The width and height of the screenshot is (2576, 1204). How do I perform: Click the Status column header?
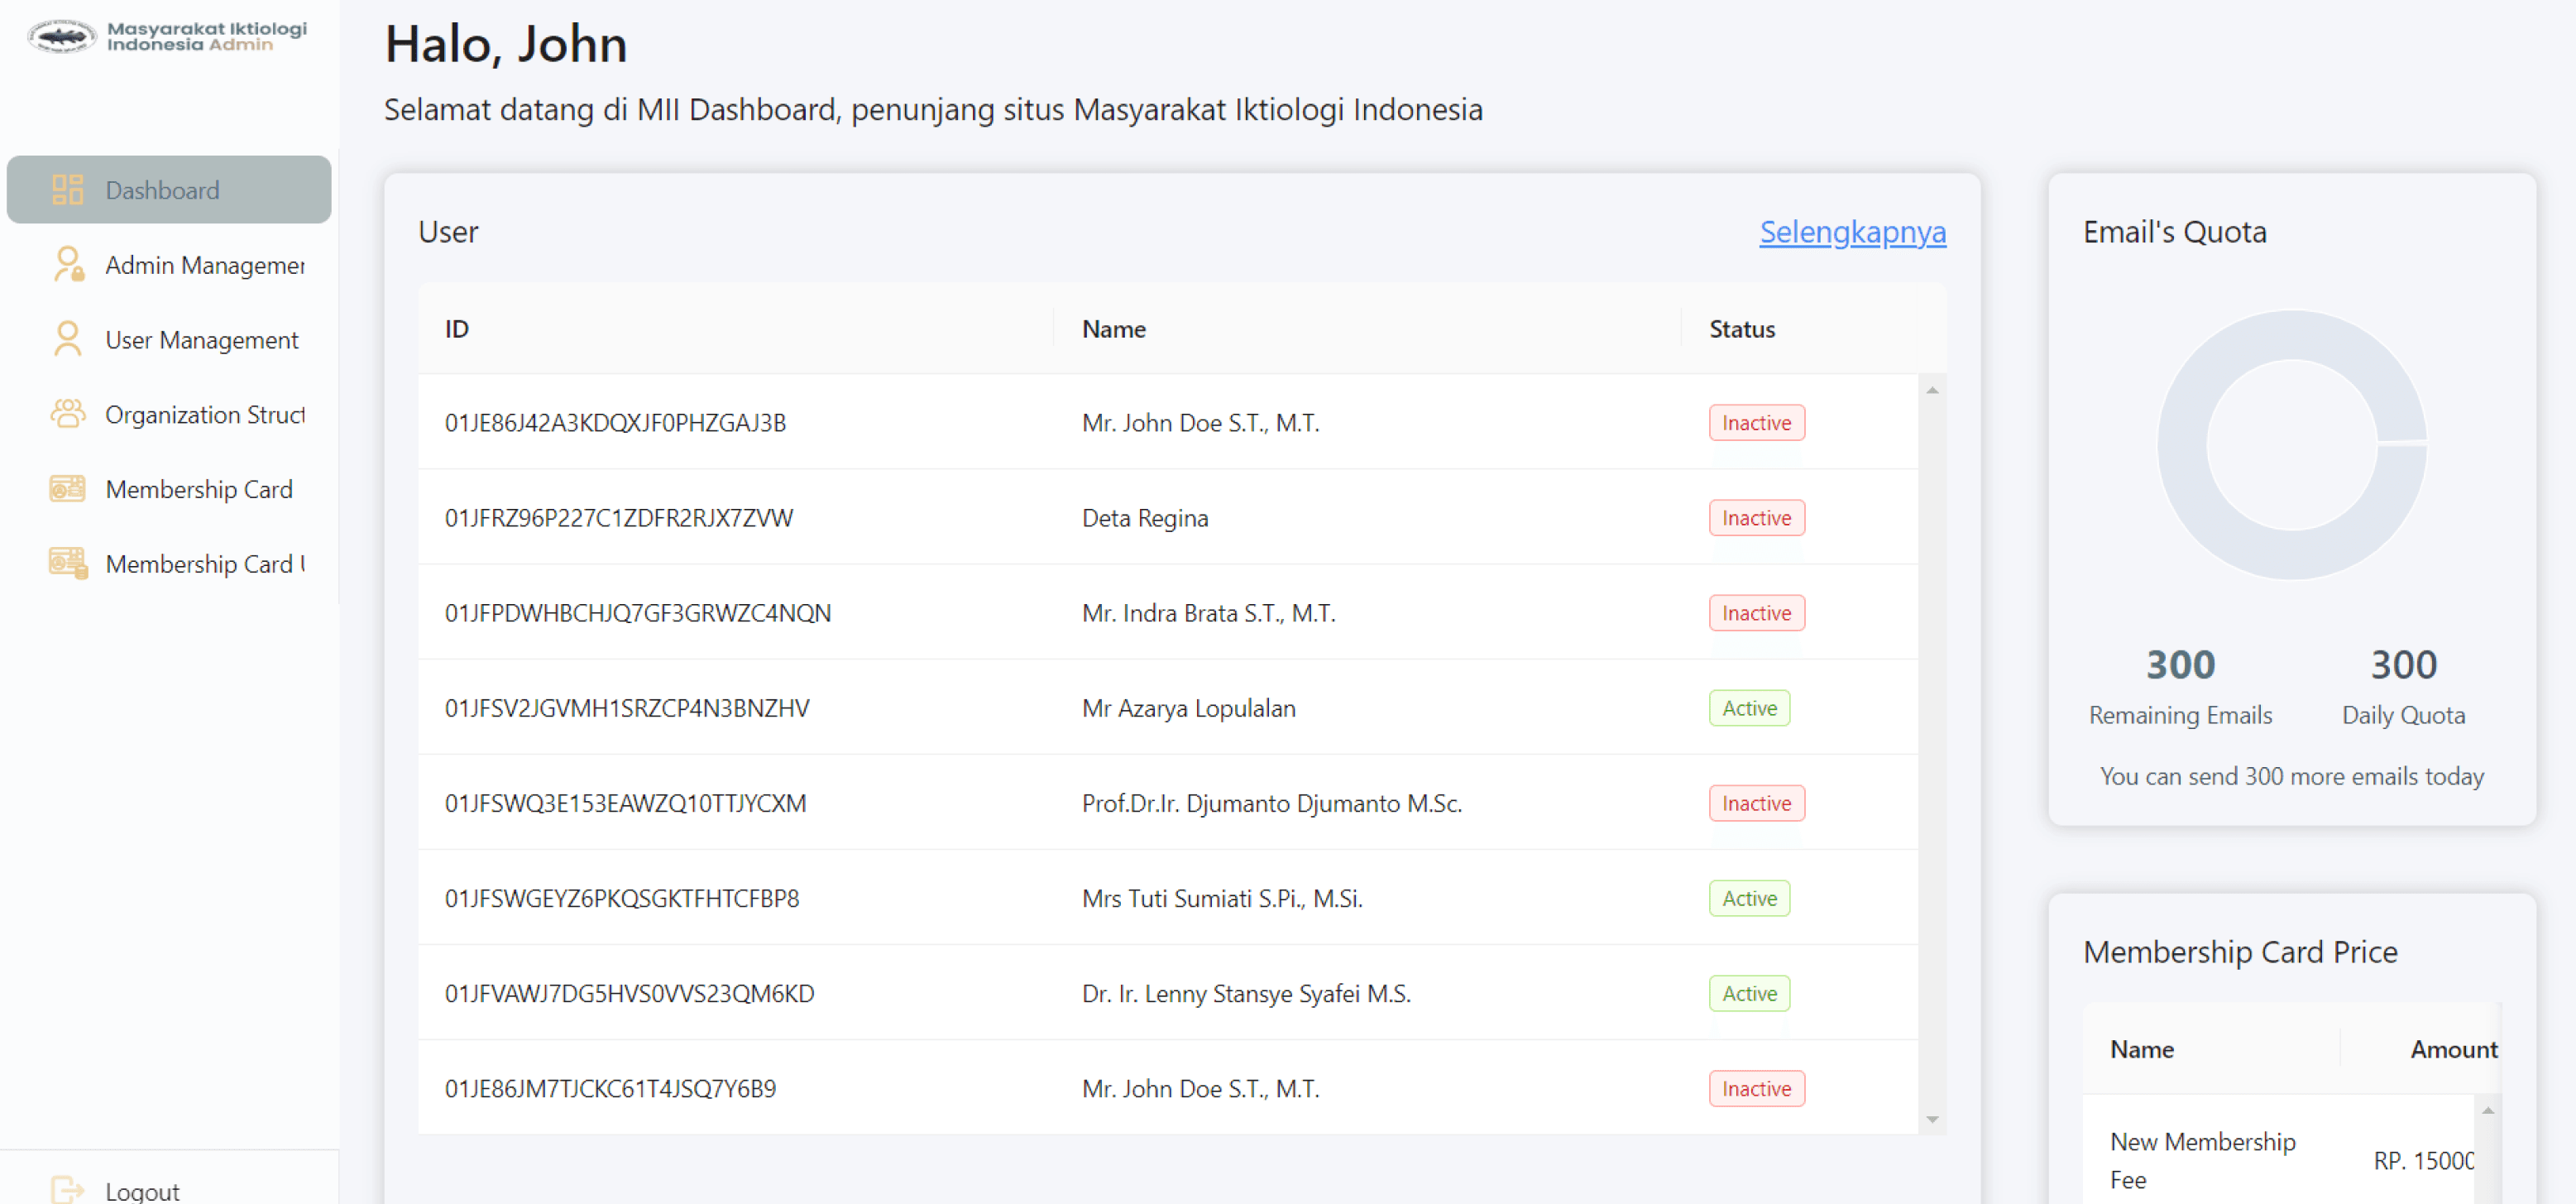pos(1741,329)
